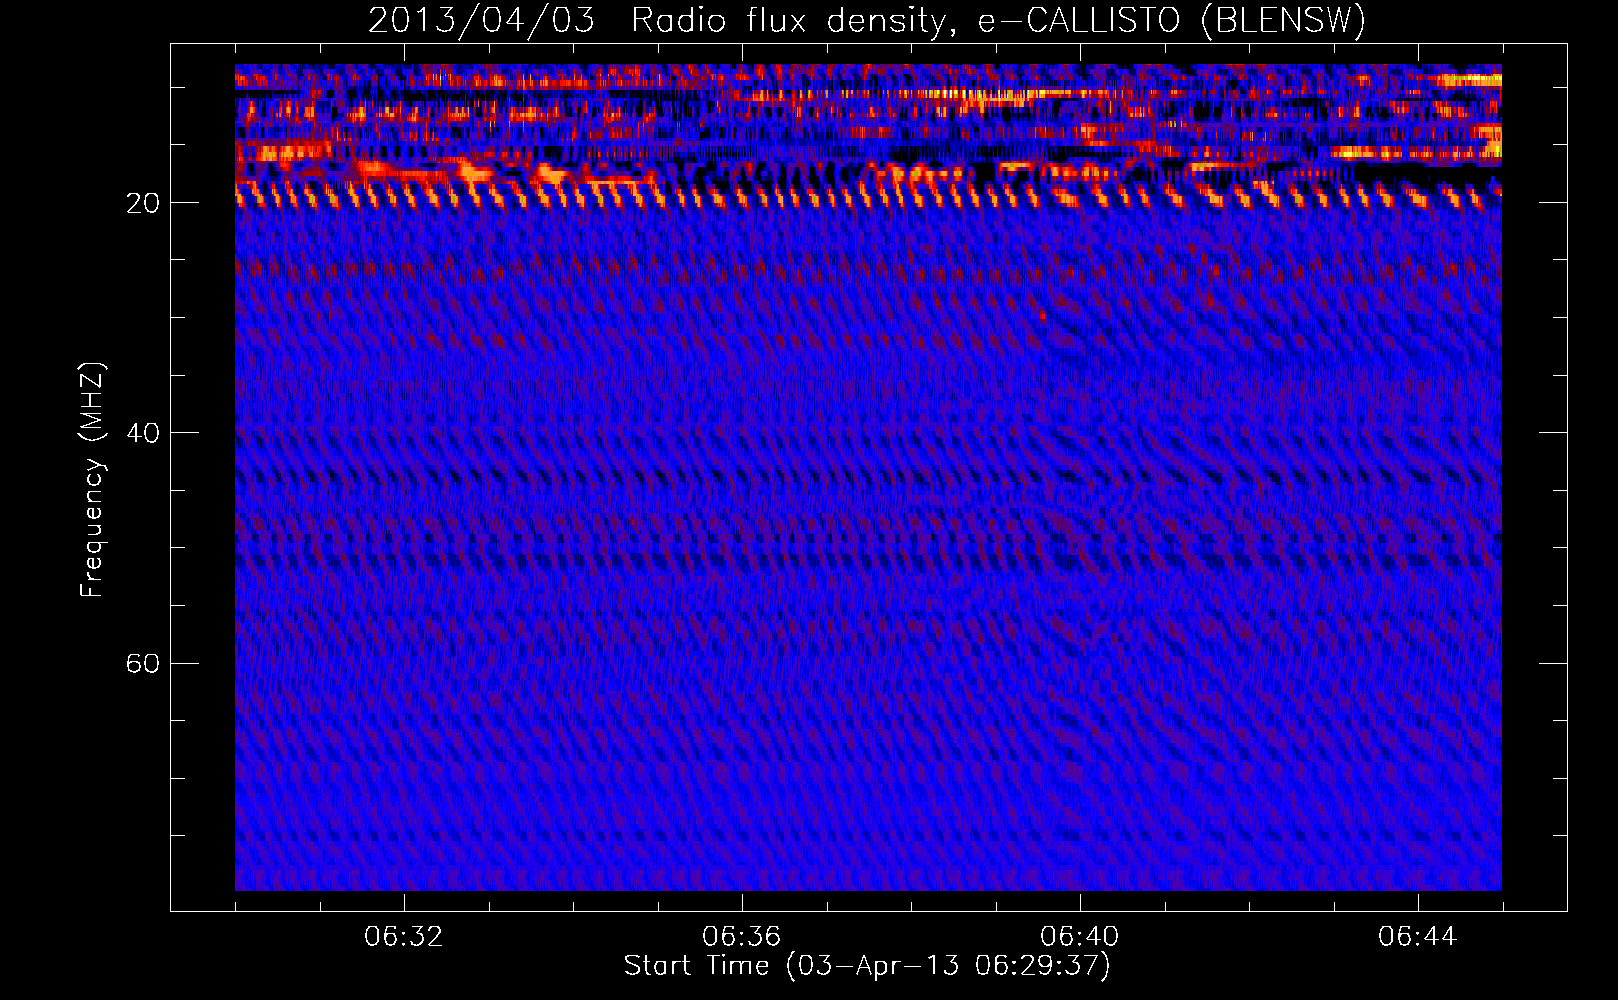Click the 06:36 time tick label
1618x1000 pixels.
[742, 937]
